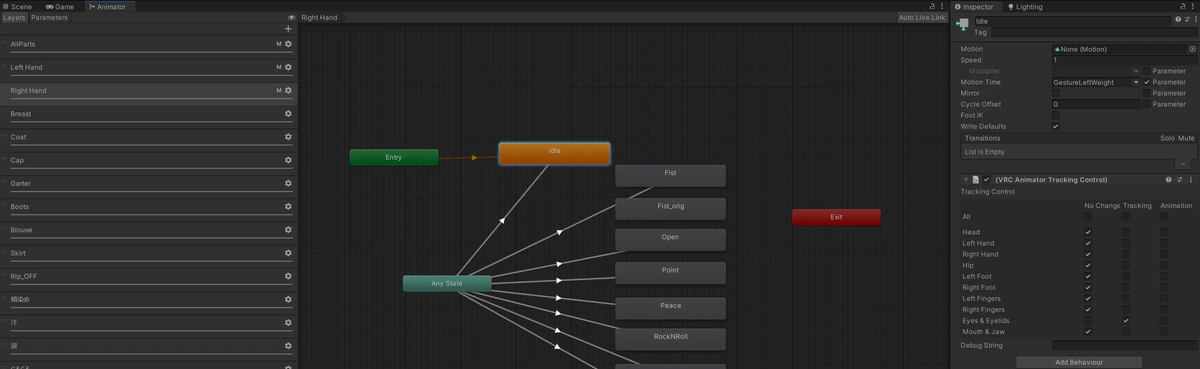1200x369 pixels.
Task: Toggle Motion Time Parameter checkbox
Action: [1147, 82]
